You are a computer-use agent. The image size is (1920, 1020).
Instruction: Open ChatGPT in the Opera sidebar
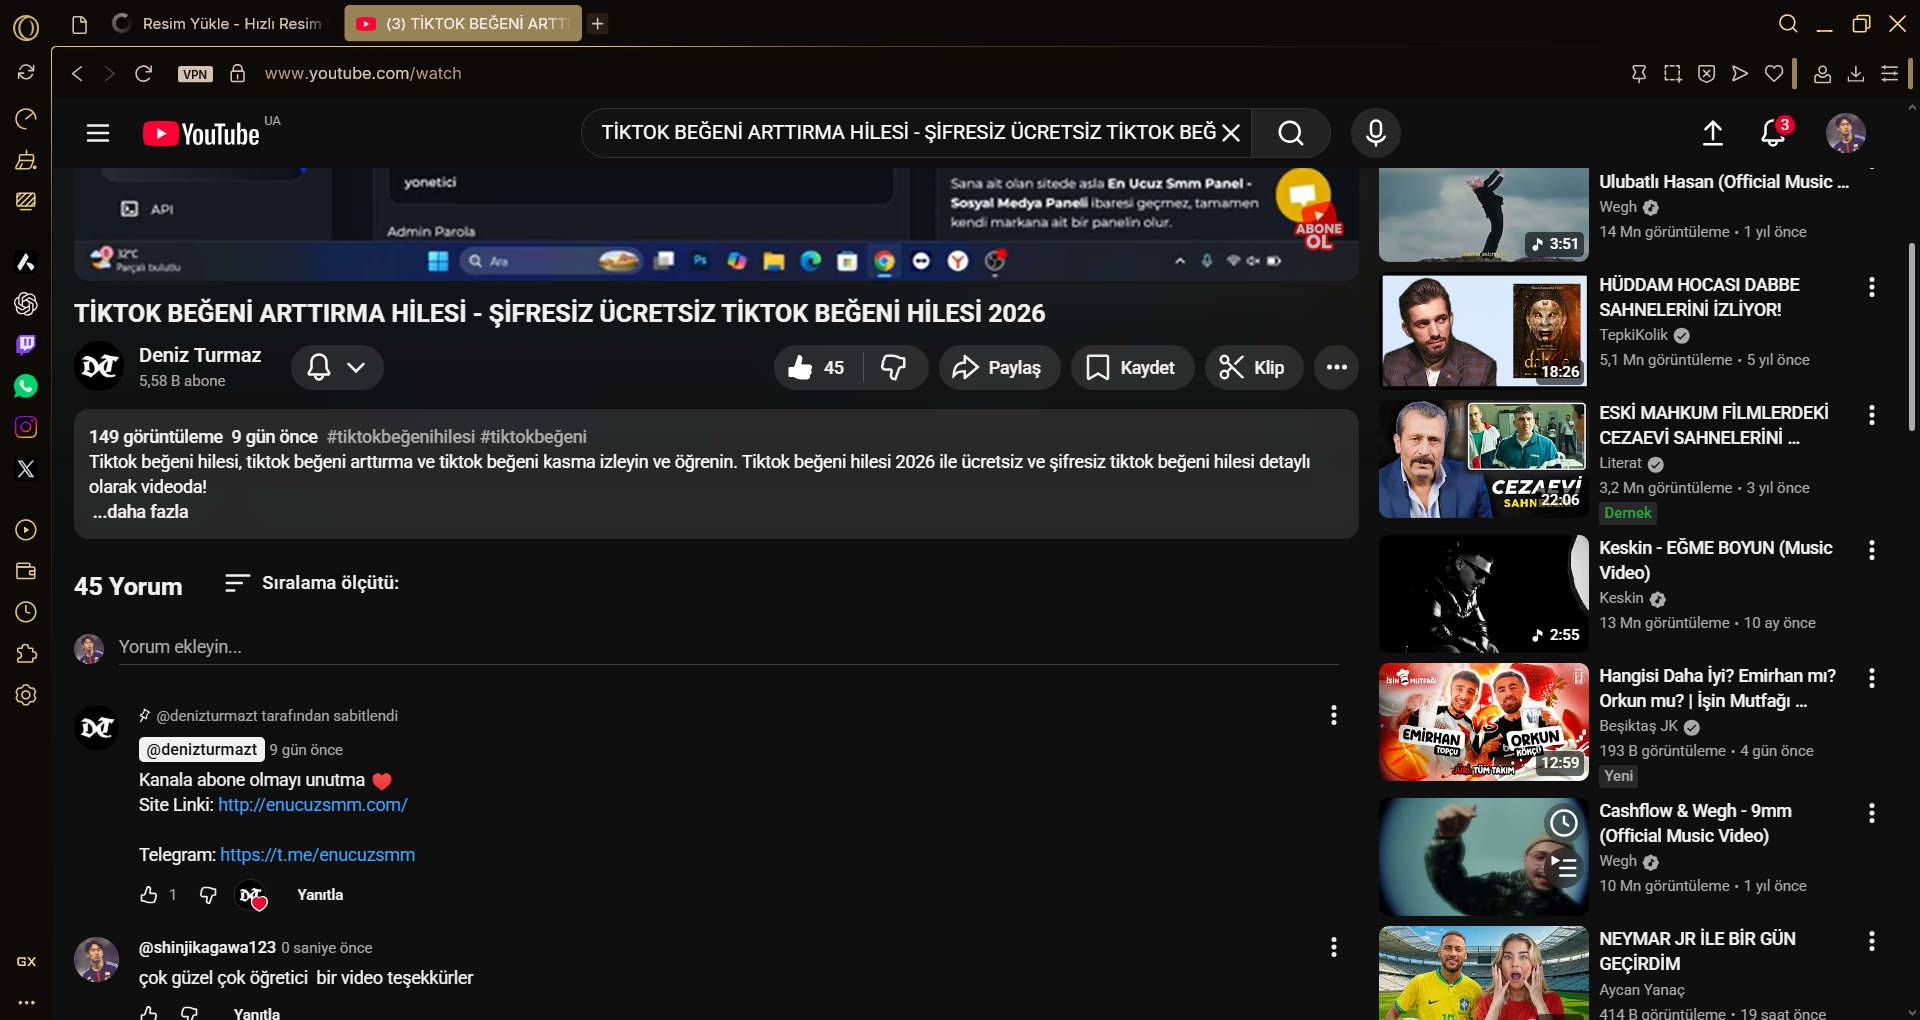pyautogui.click(x=26, y=303)
